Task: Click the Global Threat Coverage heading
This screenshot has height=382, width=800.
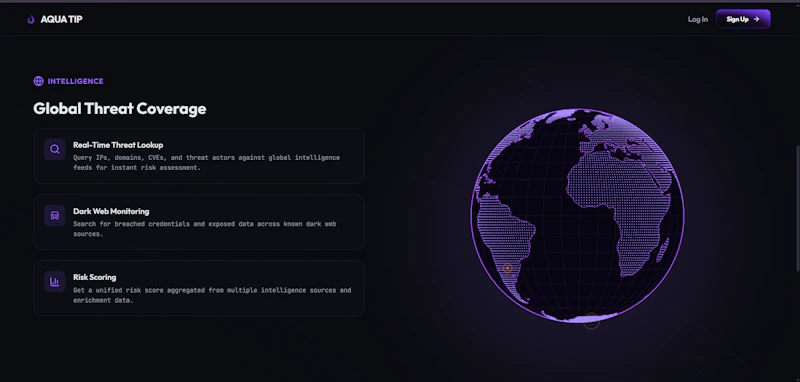Action: 119,109
